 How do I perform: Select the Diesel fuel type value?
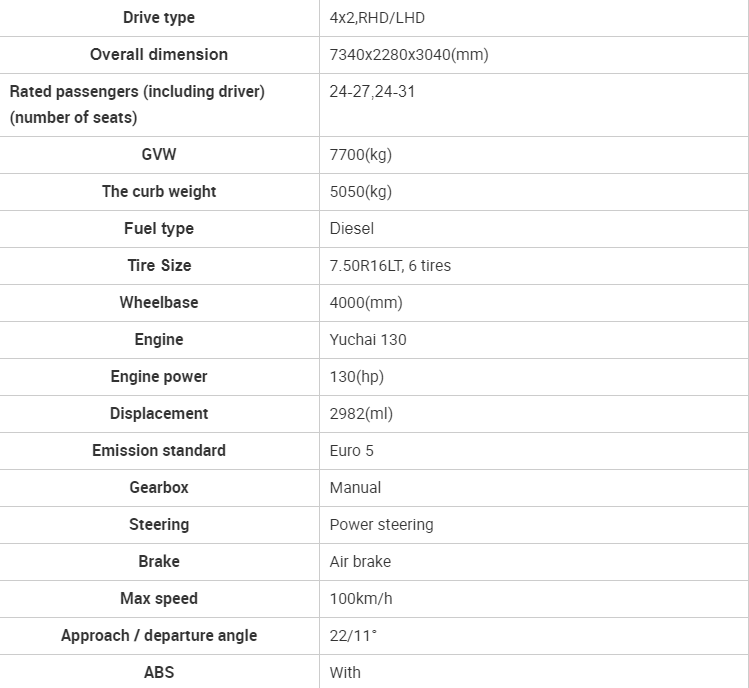(x=352, y=228)
